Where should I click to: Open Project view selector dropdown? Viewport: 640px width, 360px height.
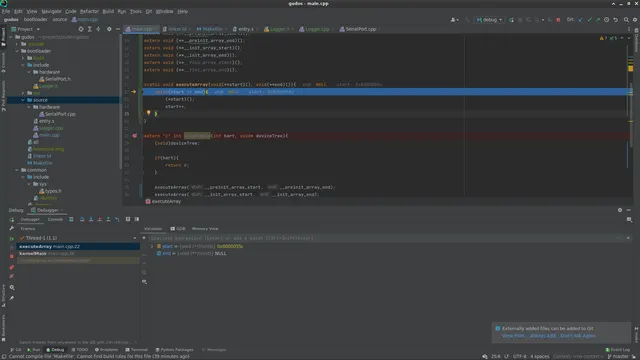26,29
